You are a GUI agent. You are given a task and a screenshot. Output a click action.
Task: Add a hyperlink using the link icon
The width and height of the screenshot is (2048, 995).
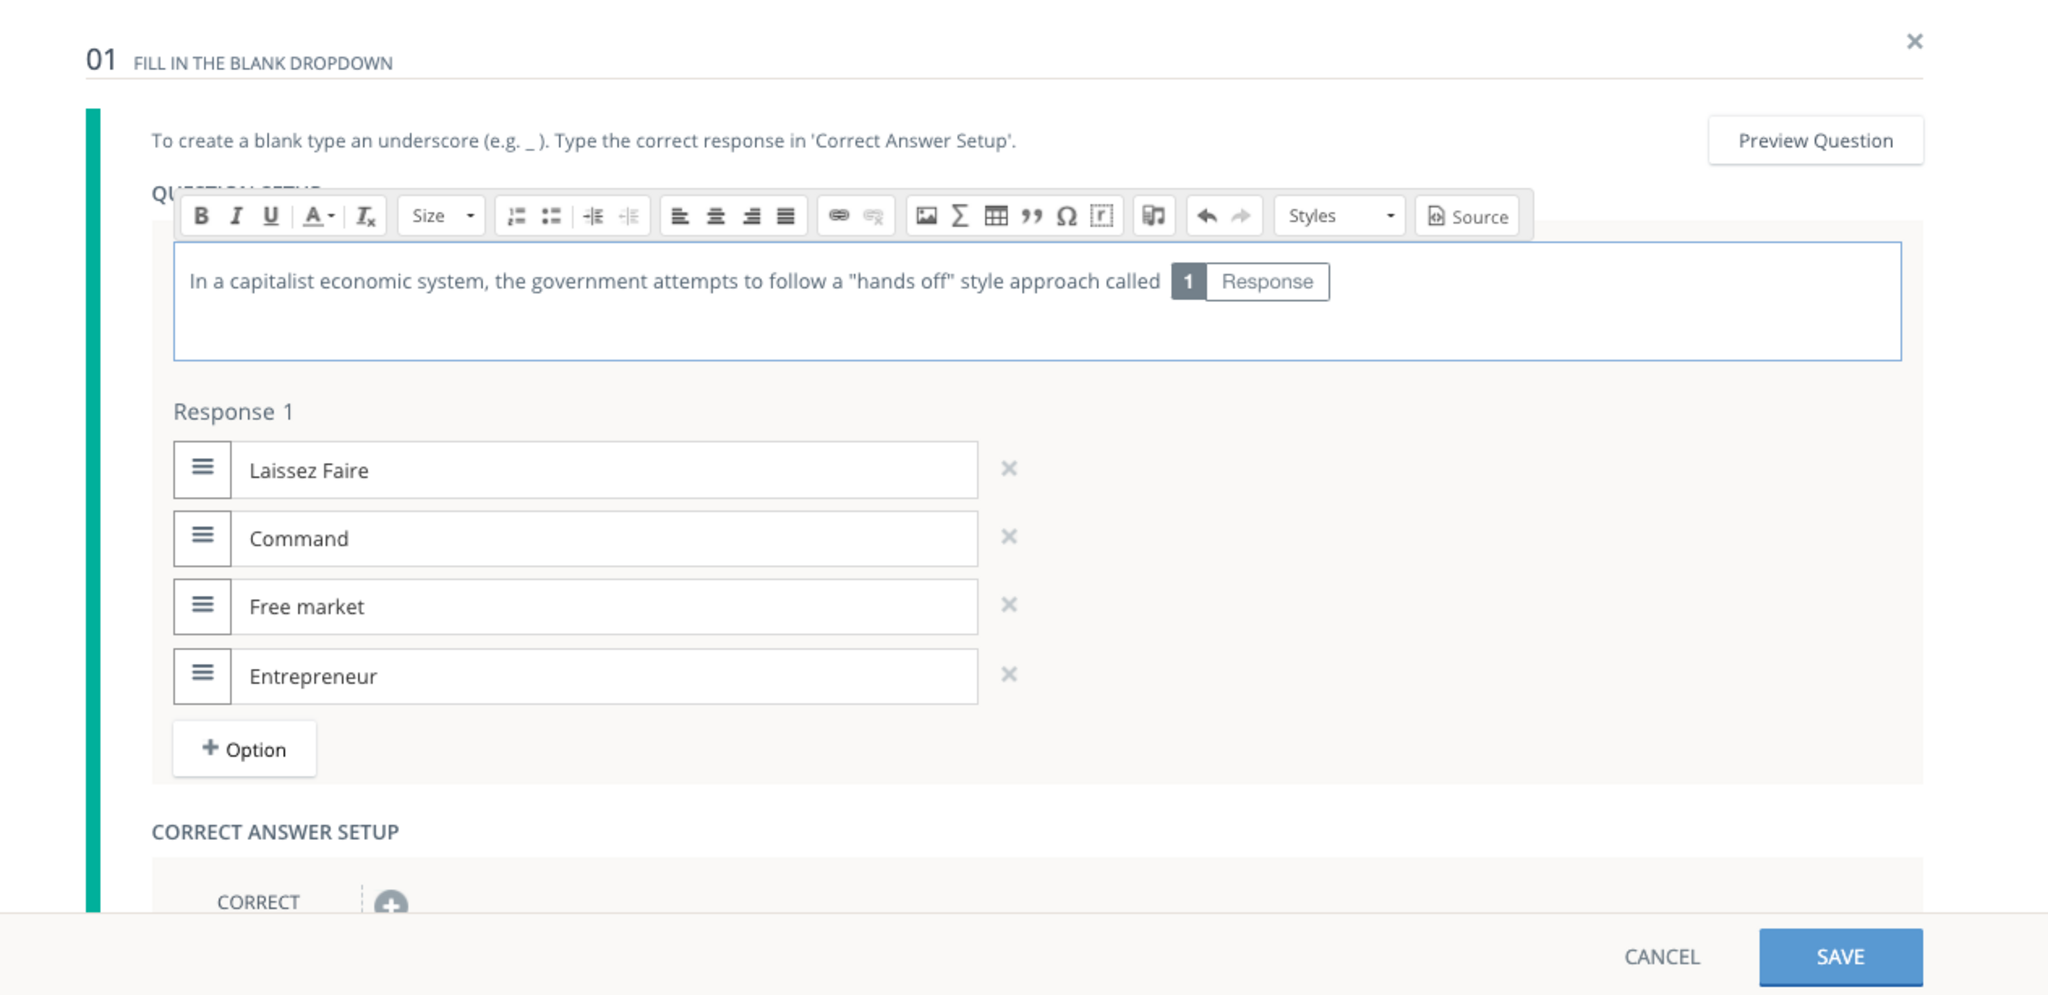point(839,216)
